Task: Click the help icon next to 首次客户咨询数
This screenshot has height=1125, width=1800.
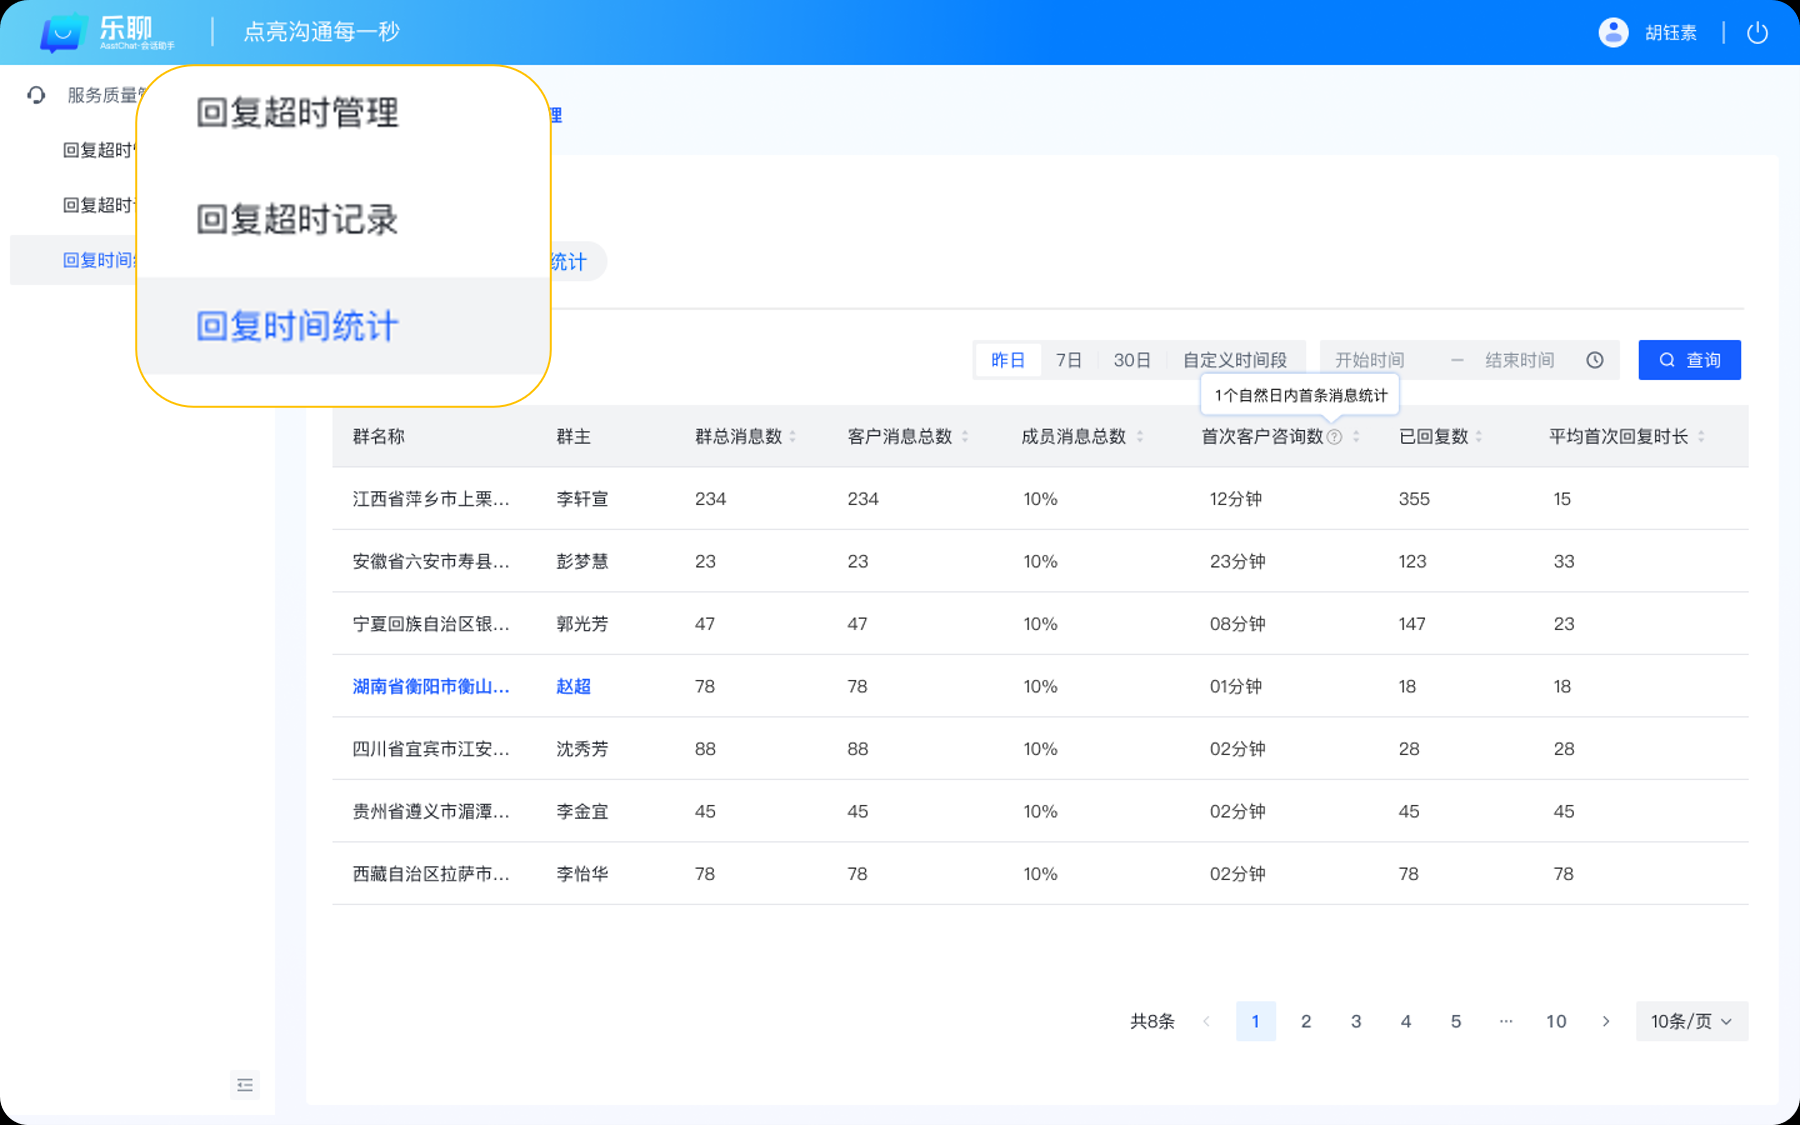Action: coord(1334,437)
